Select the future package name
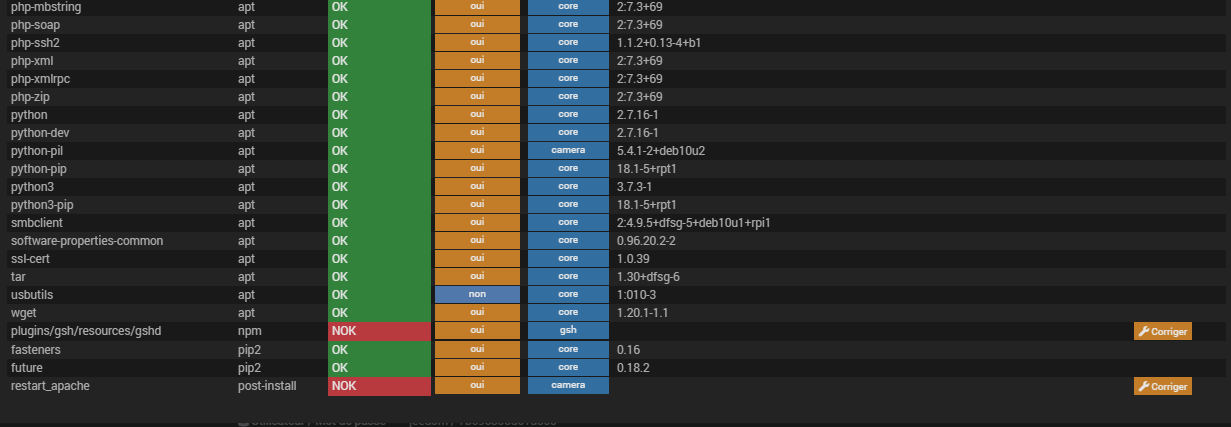1231x427 pixels. [28, 367]
